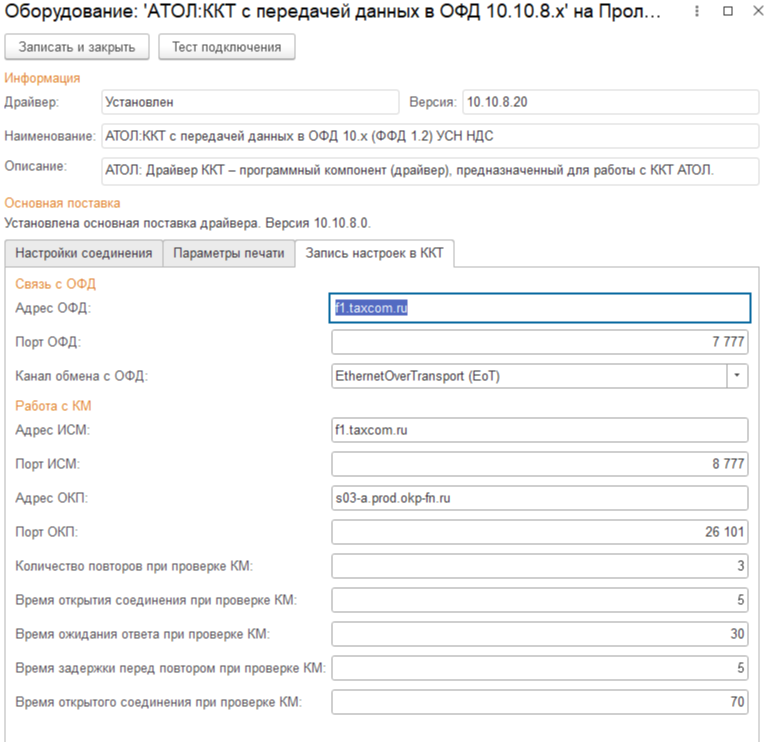Open the 'Параметры печати' tab
Viewport: 769px width, 742px height.
[x=228, y=253]
